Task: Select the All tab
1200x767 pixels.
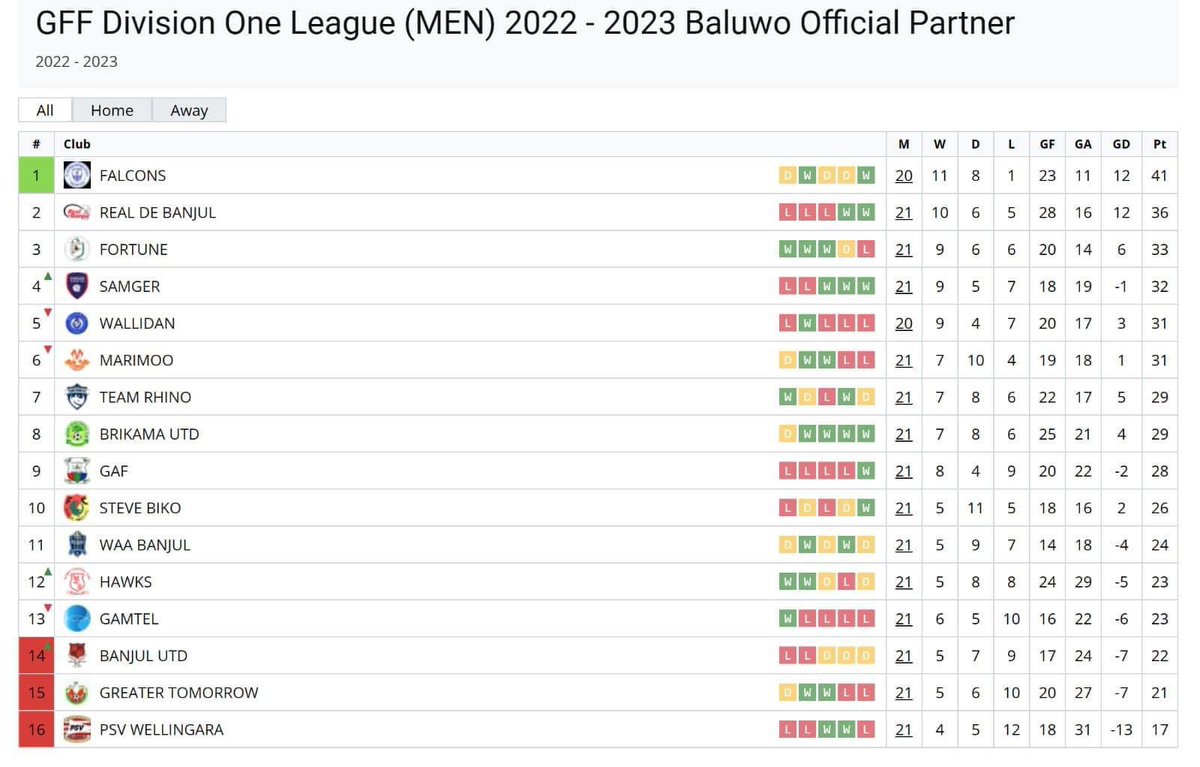Action: (45, 110)
